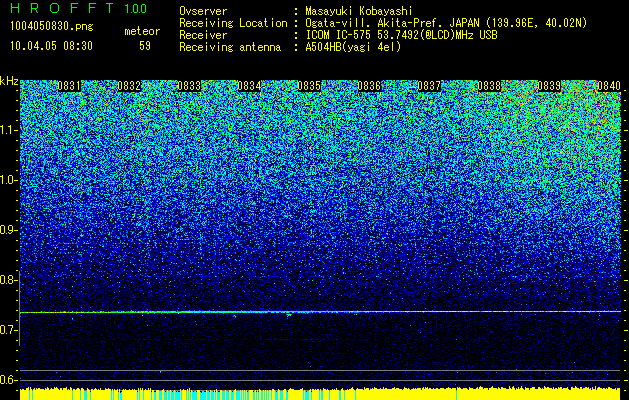The height and width of the screenshot is (400, 629).
Task: Click the timestamp 10.04.05 08:30
Action: pyautogui.click(x=51, y=46)
